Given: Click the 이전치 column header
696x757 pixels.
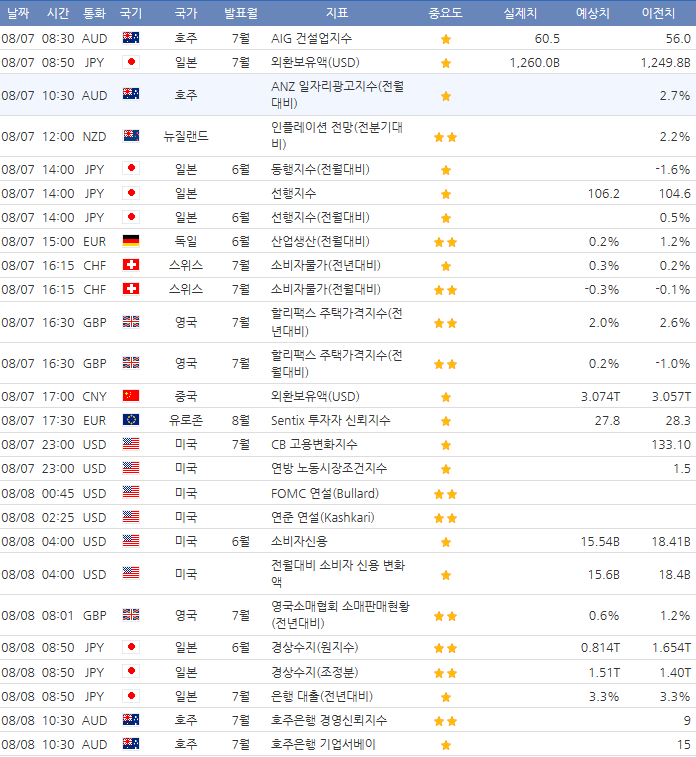Looking at the screenshot, I should pyautogui.click(x=658, y=13).
